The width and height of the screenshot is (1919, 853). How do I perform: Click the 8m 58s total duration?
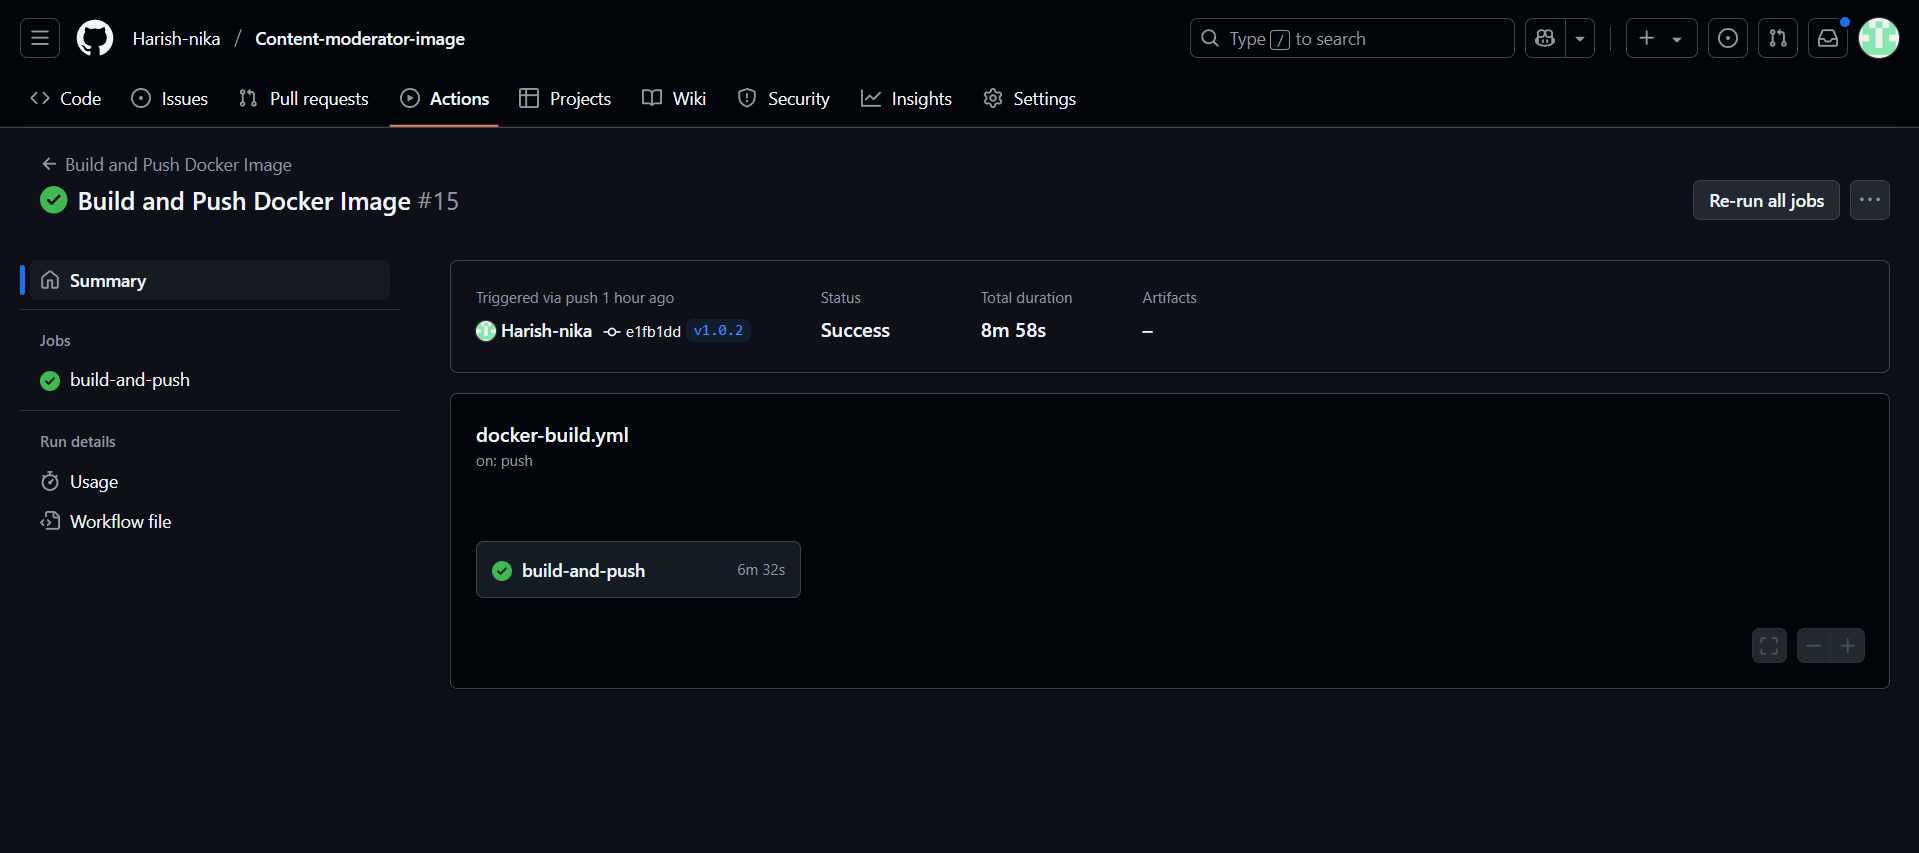point(1013,331)
